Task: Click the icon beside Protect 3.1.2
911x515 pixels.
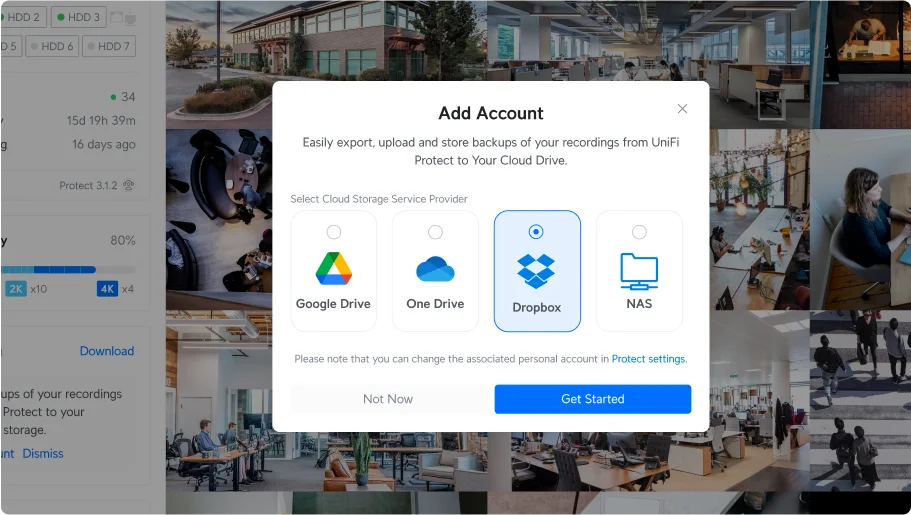Action: coord(129,185)
